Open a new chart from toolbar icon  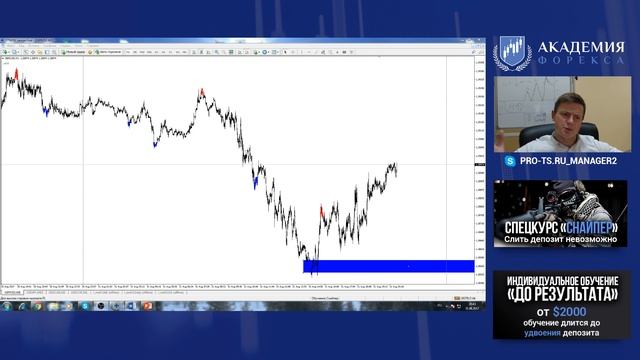(x=5, y=52)
